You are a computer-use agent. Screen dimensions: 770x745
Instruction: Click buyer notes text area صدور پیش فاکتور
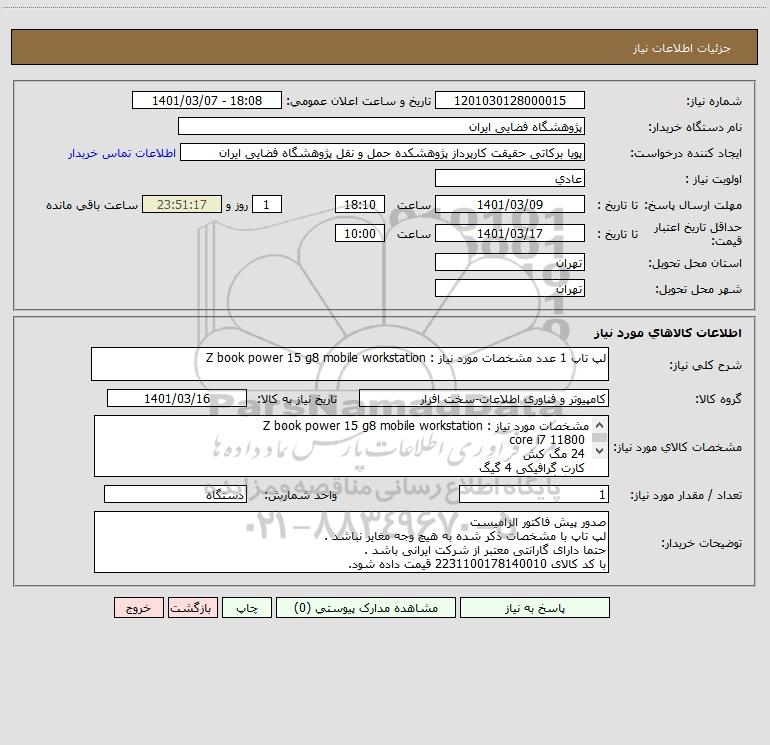(351, 542)
